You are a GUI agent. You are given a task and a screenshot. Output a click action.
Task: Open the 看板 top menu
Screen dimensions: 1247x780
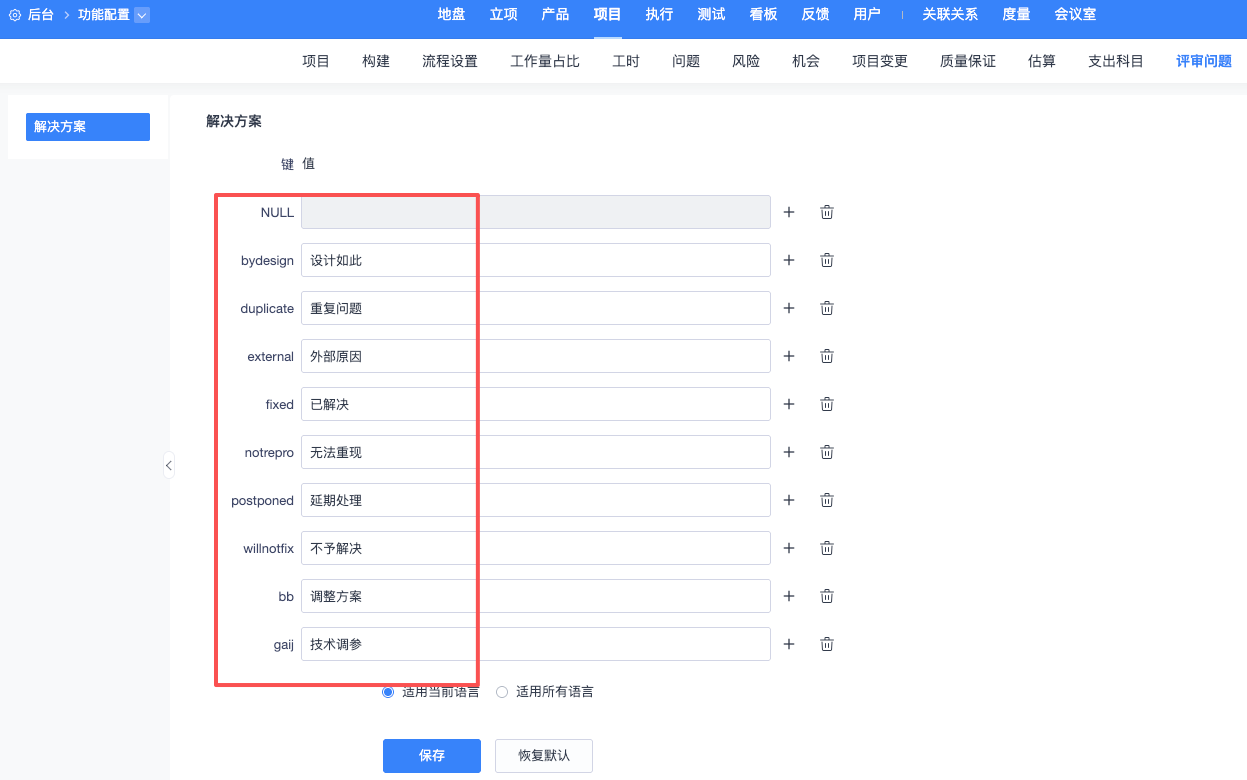point(763,15)
